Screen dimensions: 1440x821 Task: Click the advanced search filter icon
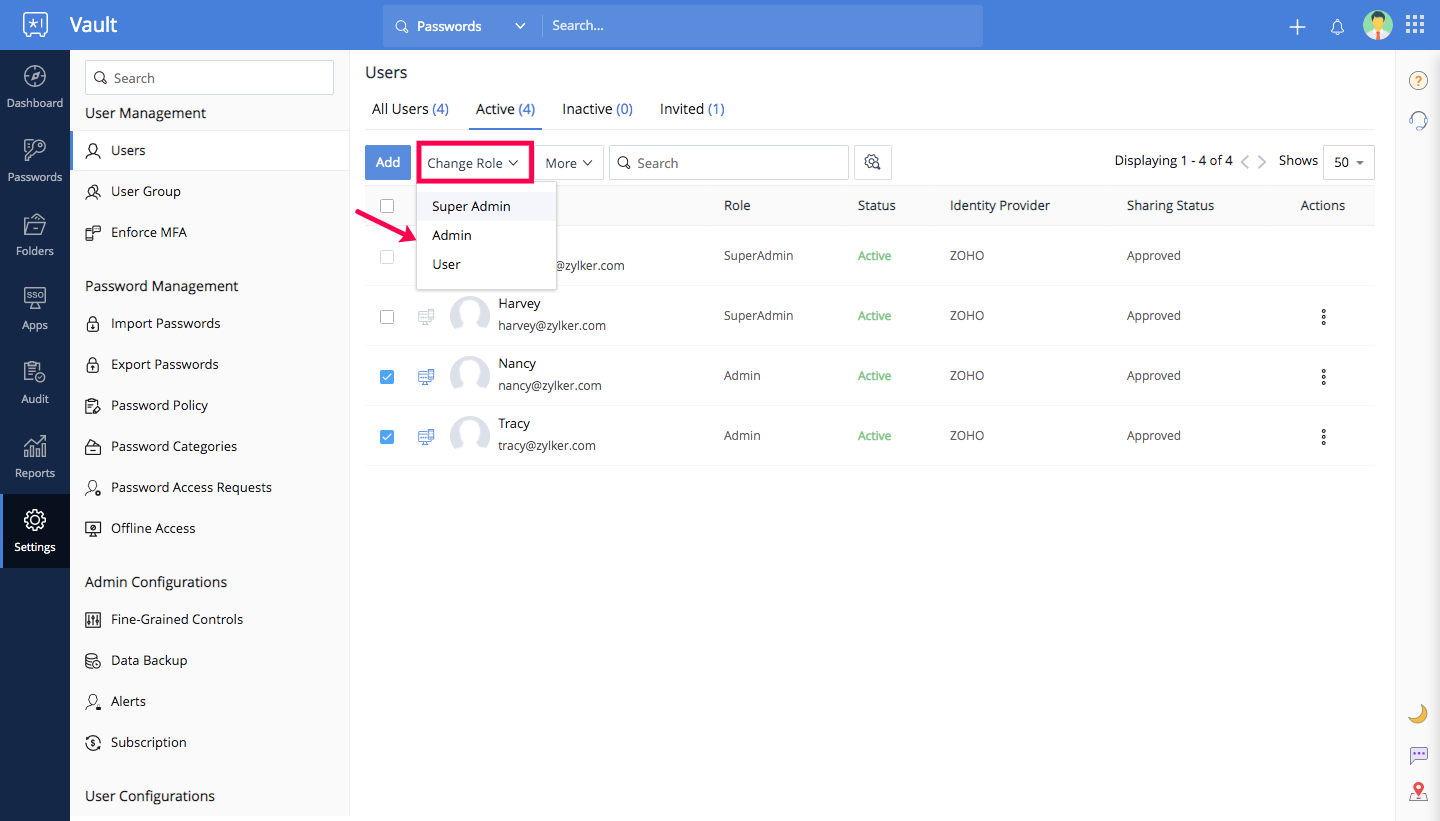[x=873, y=163]
